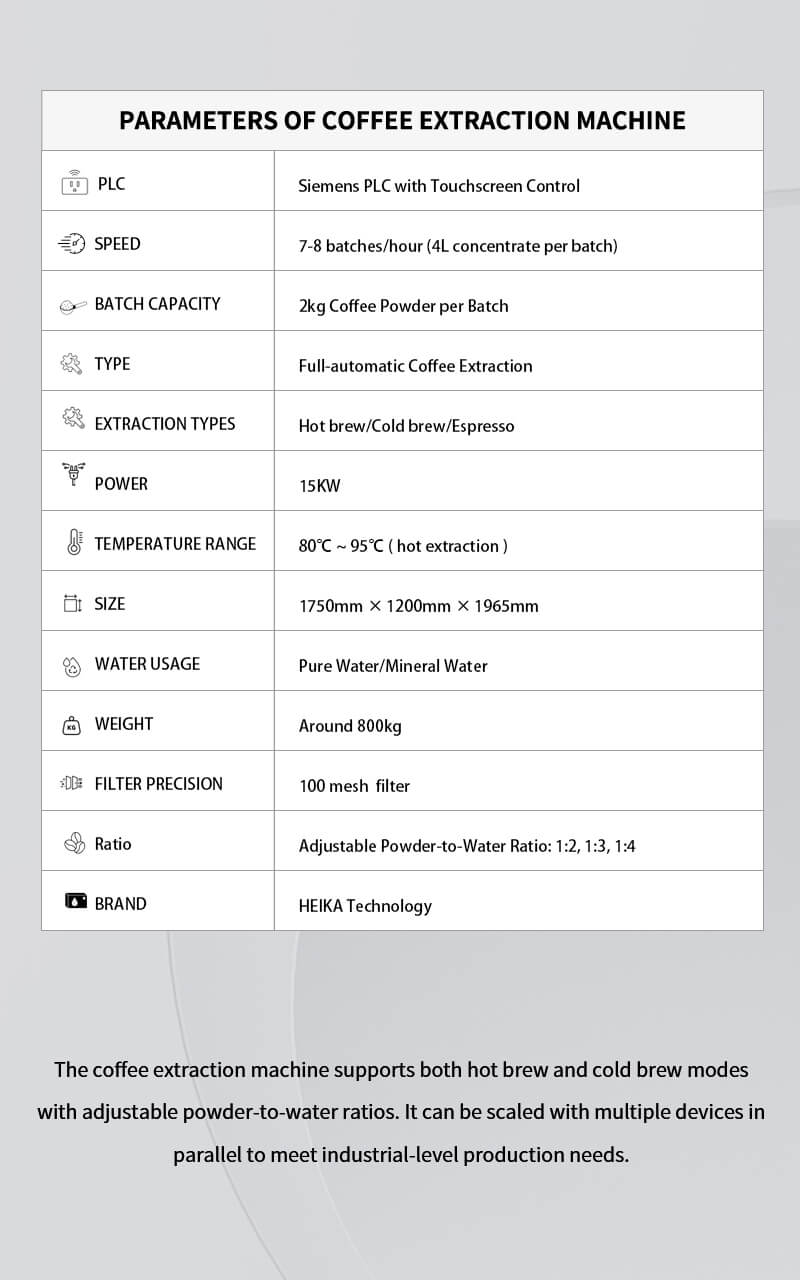
Task: Click the KG weight icon beside WEIGHT
Action: tap(72, 726)
